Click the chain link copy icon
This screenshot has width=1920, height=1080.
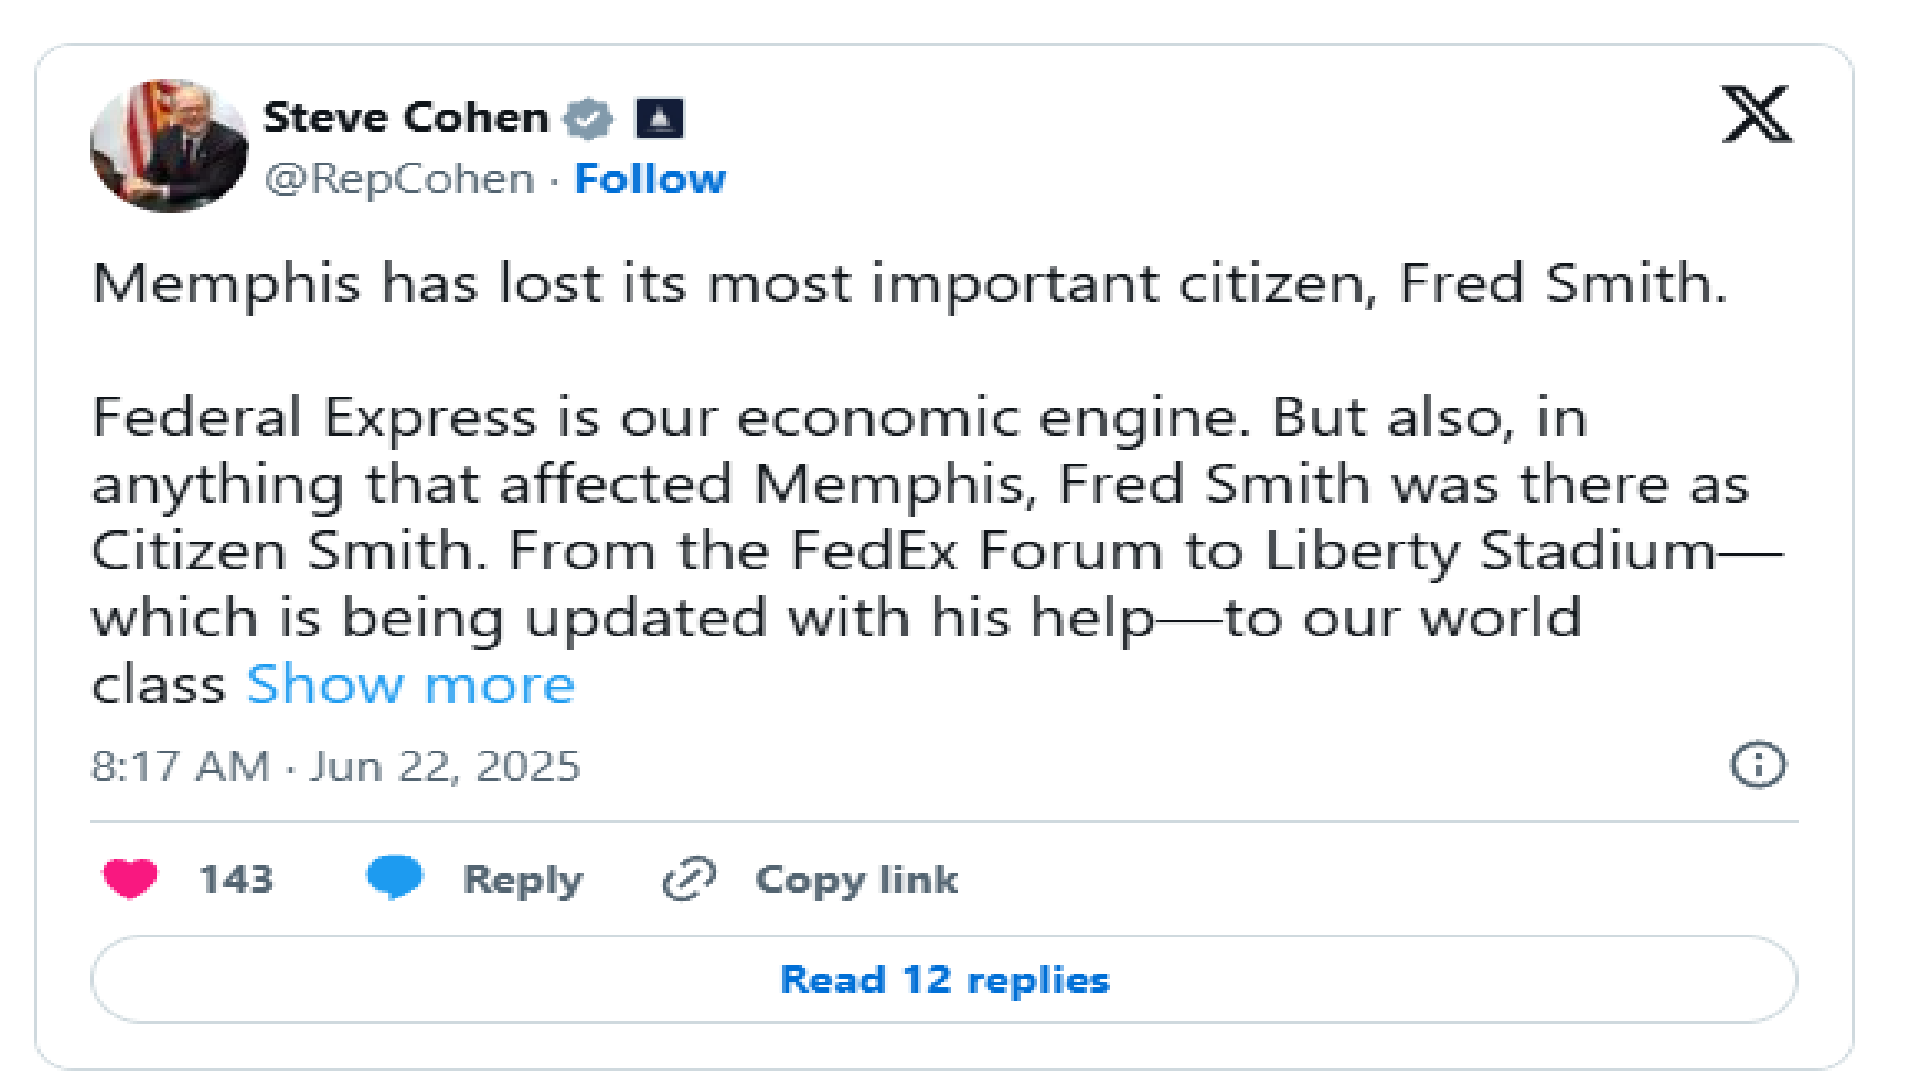(689, 879)
